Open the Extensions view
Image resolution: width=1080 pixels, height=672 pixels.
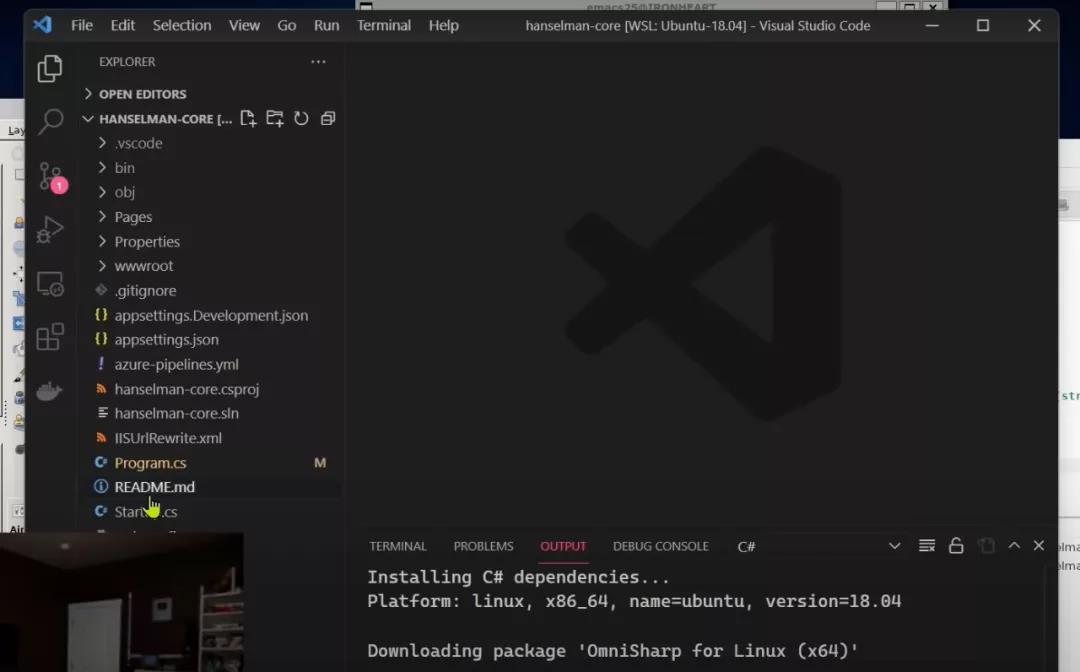50,337
